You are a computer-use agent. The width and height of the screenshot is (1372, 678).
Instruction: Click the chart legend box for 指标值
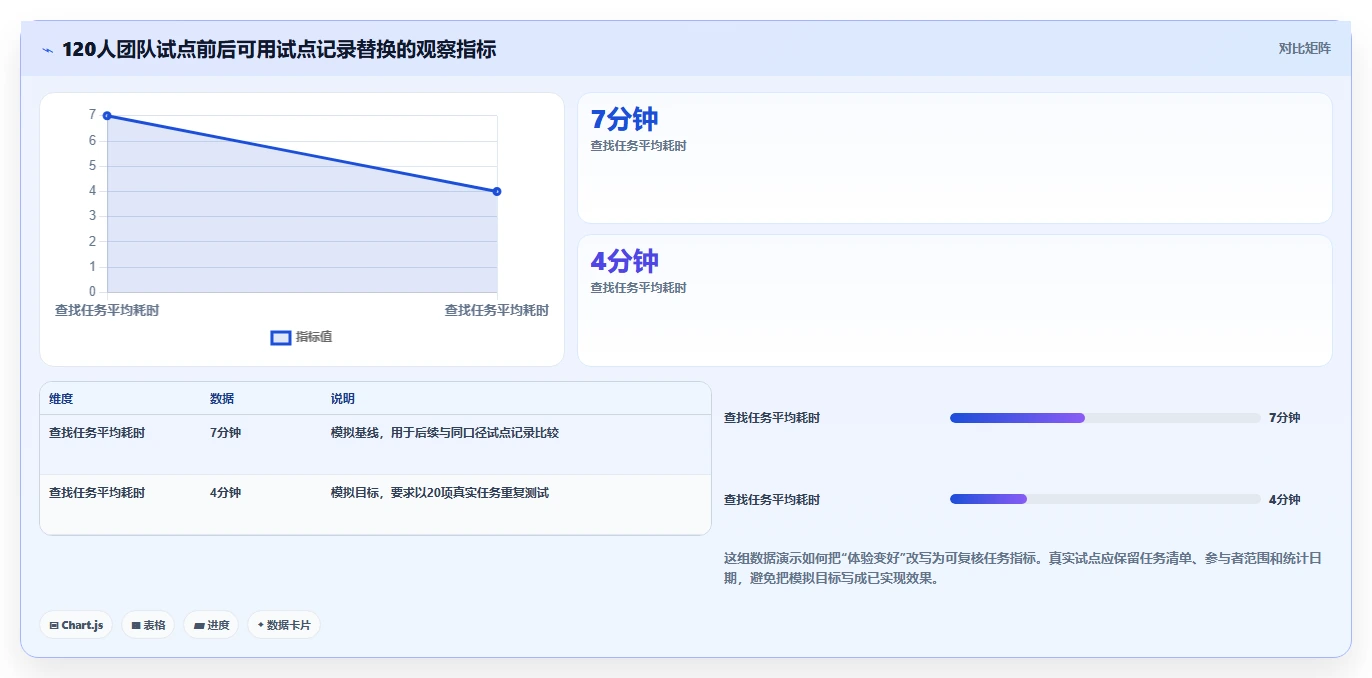(x=281, y=338)
